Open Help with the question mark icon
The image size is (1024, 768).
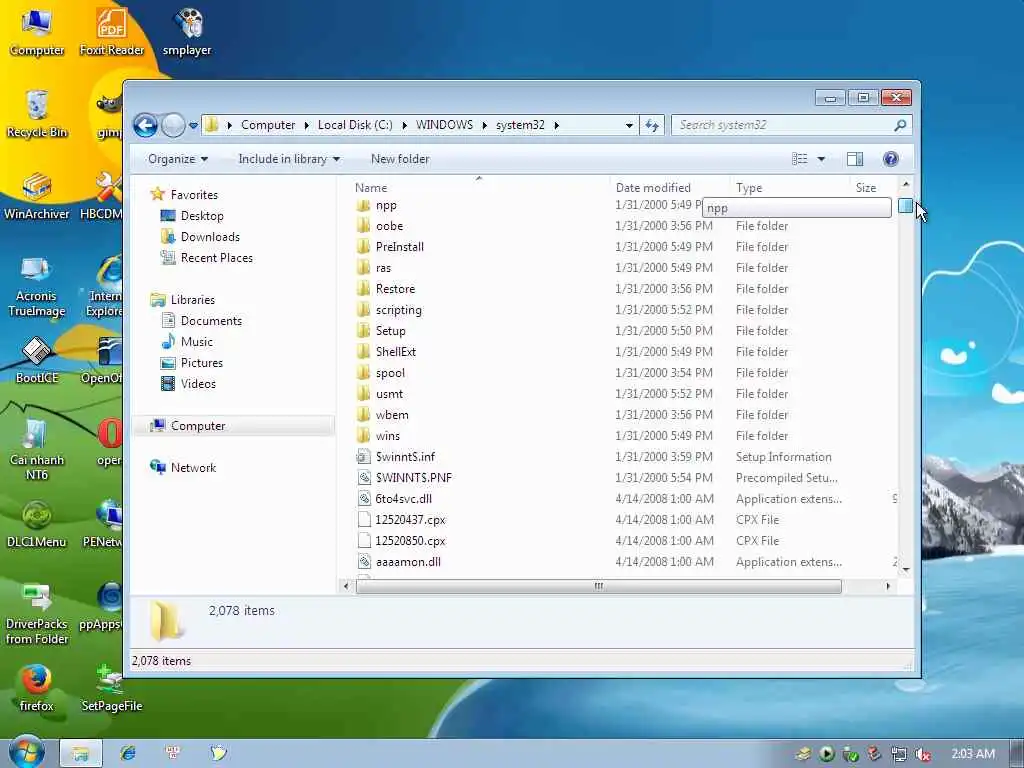(x=890, y=159)
